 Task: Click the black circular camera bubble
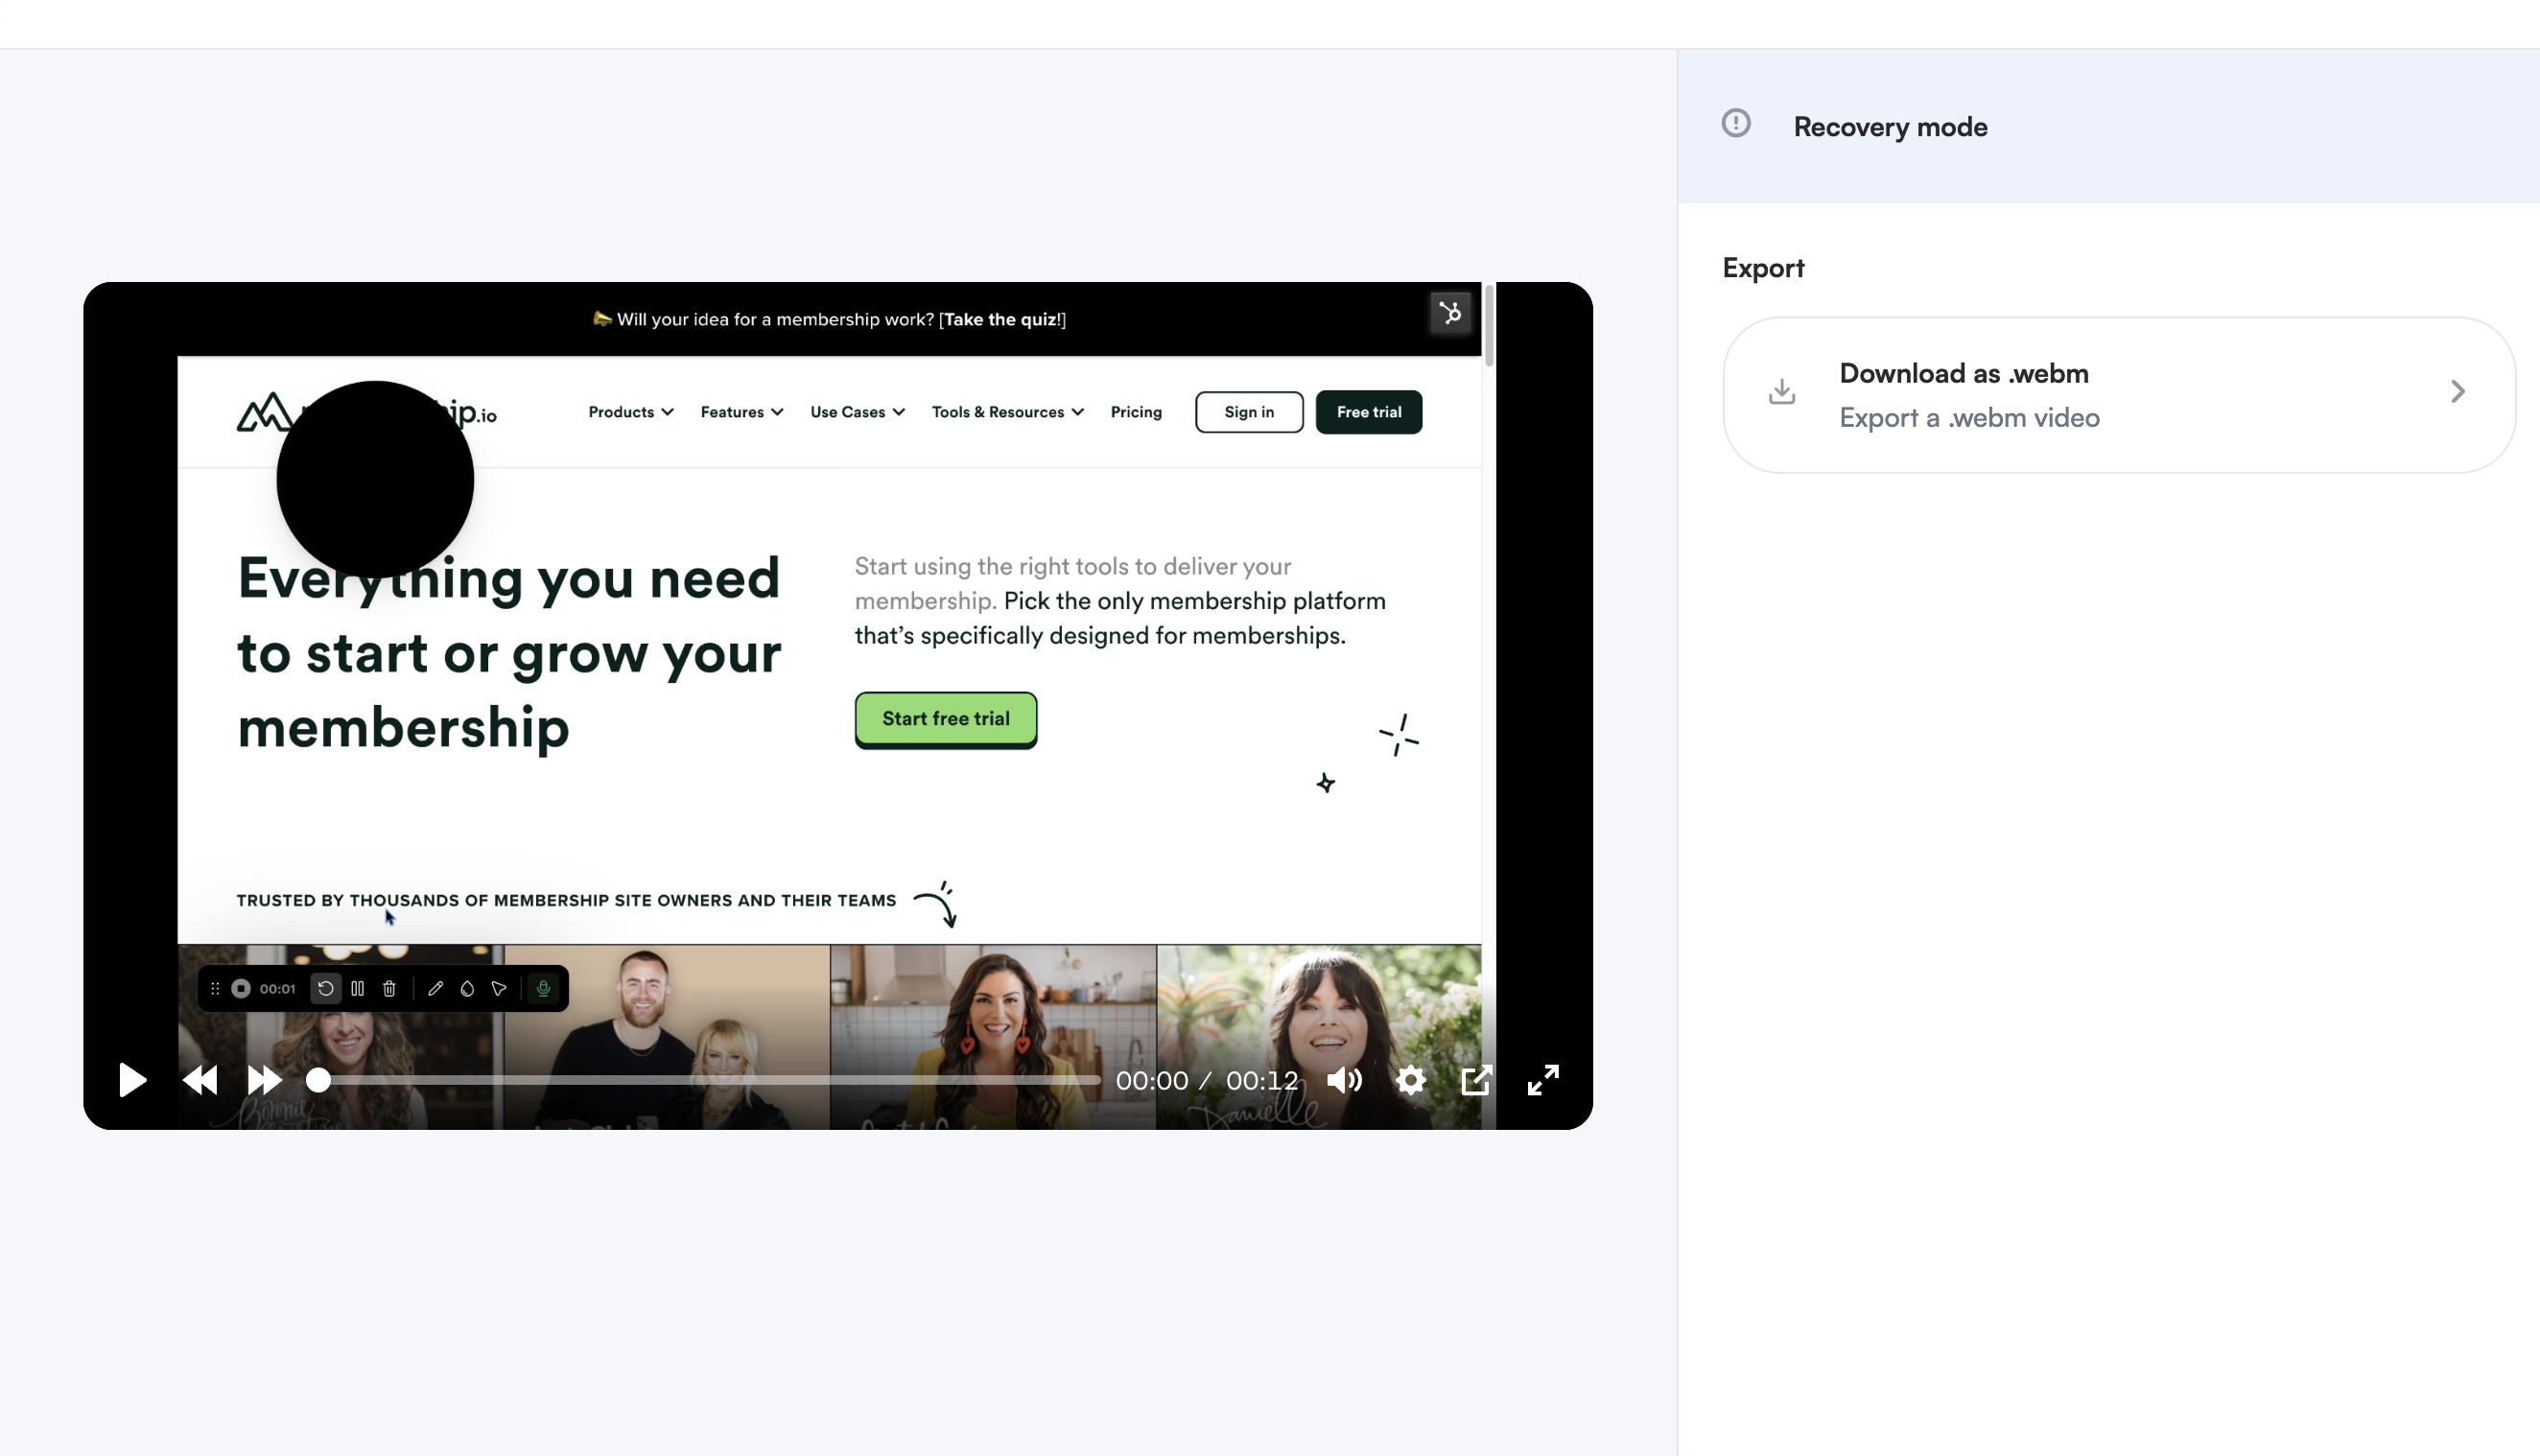point(375,479)
